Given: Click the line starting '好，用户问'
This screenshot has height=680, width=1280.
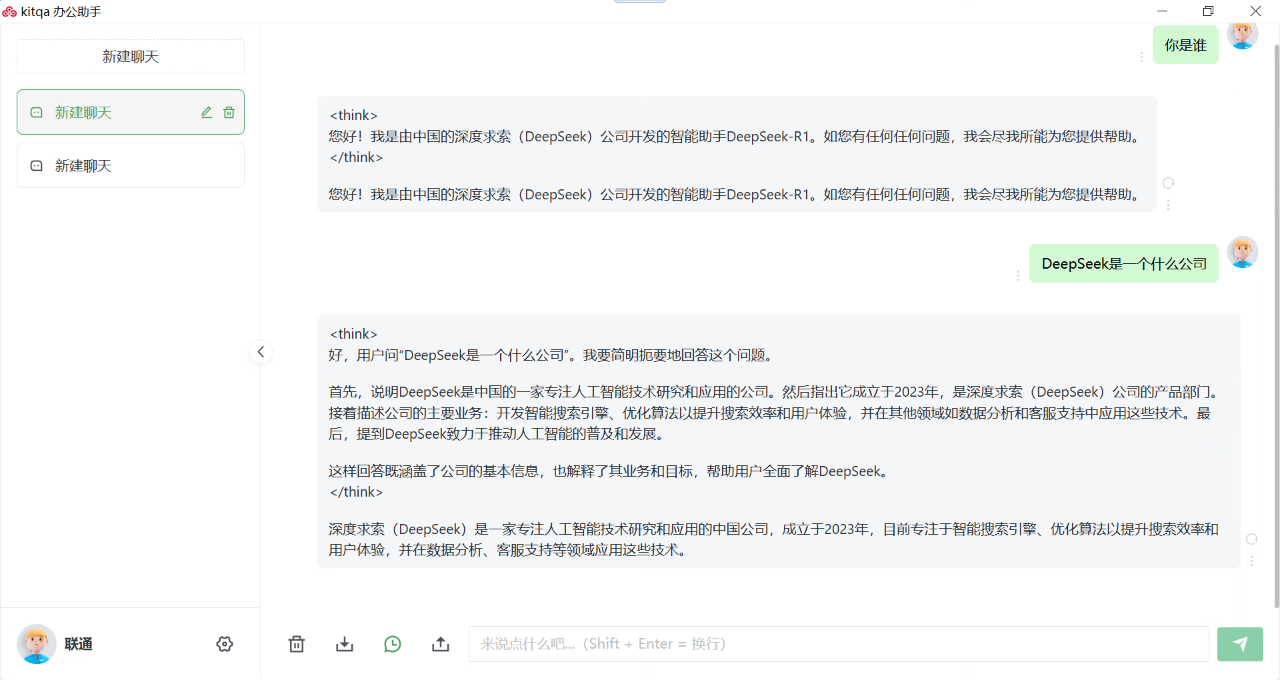Looking at the screenshot, I should pyautogui.click(x=551, y=355).
